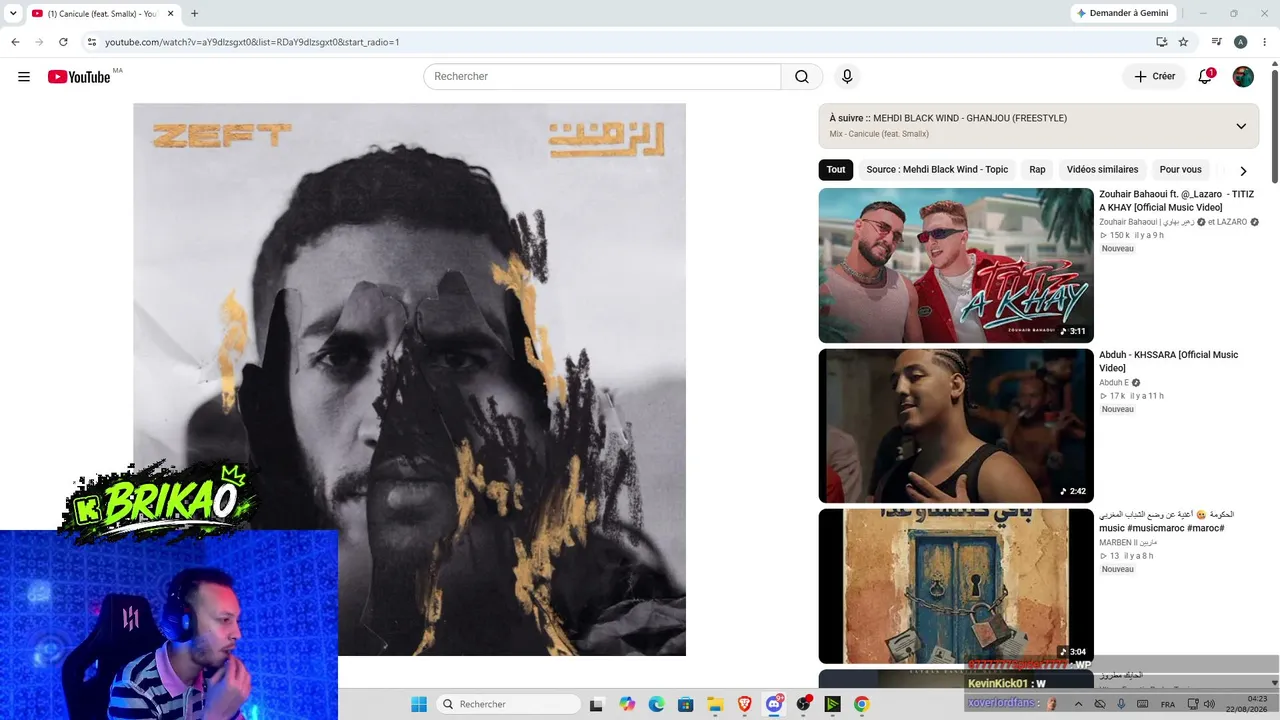Open the 'TITIZ A KHAY' video thumbnail
1280x720 pixels.
956,266
